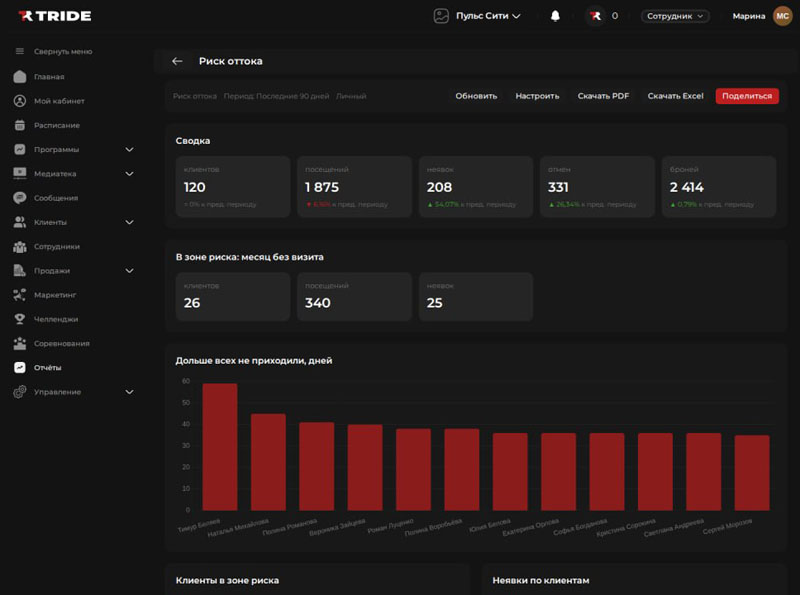Image resolution: width=800 pixels, height=595 pixels.
Task: Click the Обновить button
Action: 476,96
